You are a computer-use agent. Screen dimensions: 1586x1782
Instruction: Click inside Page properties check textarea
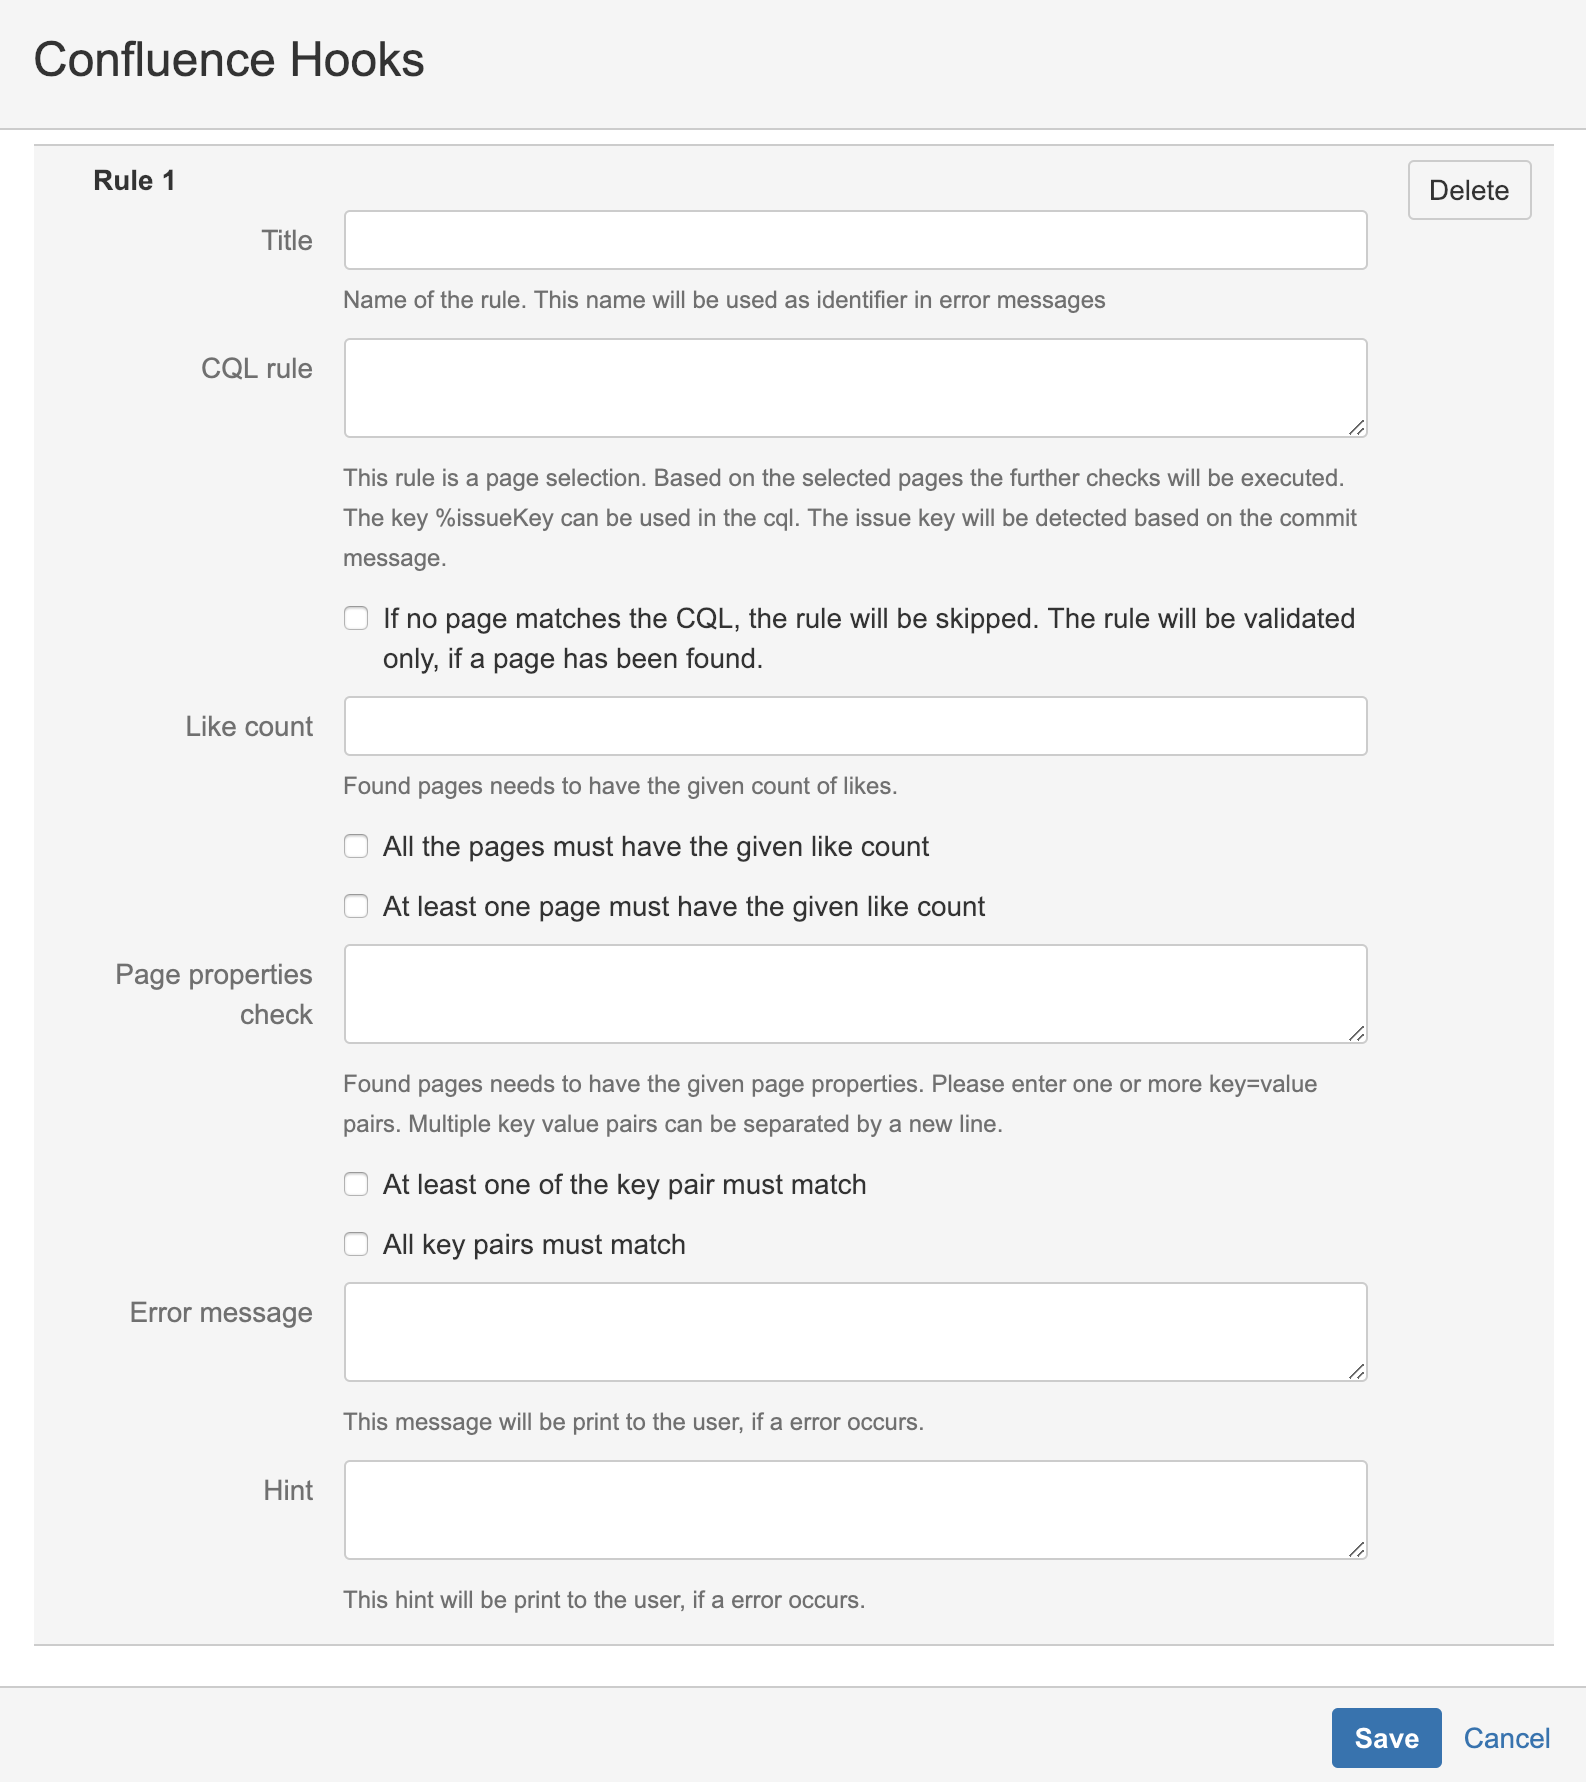pos(855,994)
